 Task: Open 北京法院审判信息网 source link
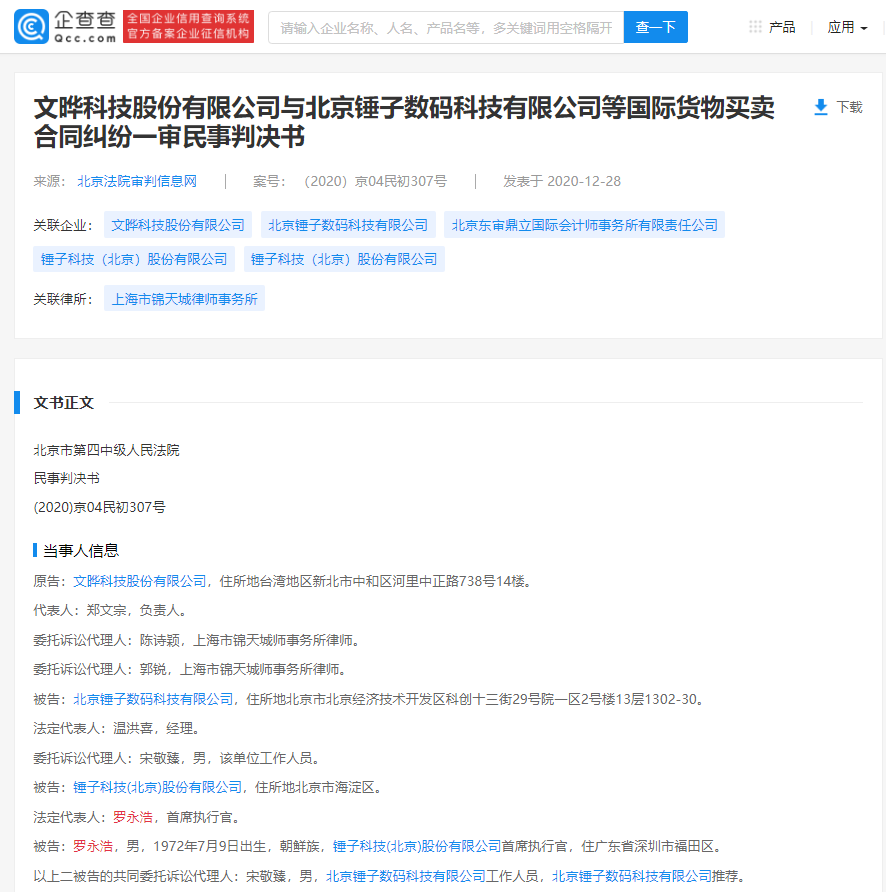(137, 181)
